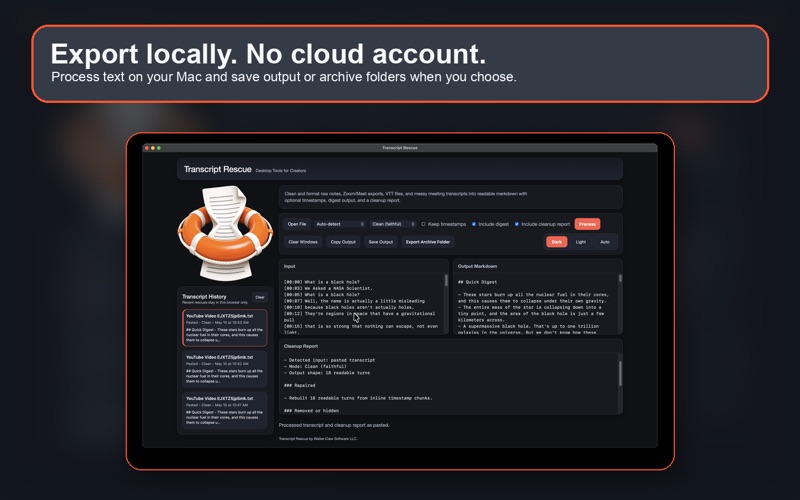This screenshot has width=800, height=500.
Task: Click '[00:10] because black holes aren't' line
Action: (x=349, y=307)
